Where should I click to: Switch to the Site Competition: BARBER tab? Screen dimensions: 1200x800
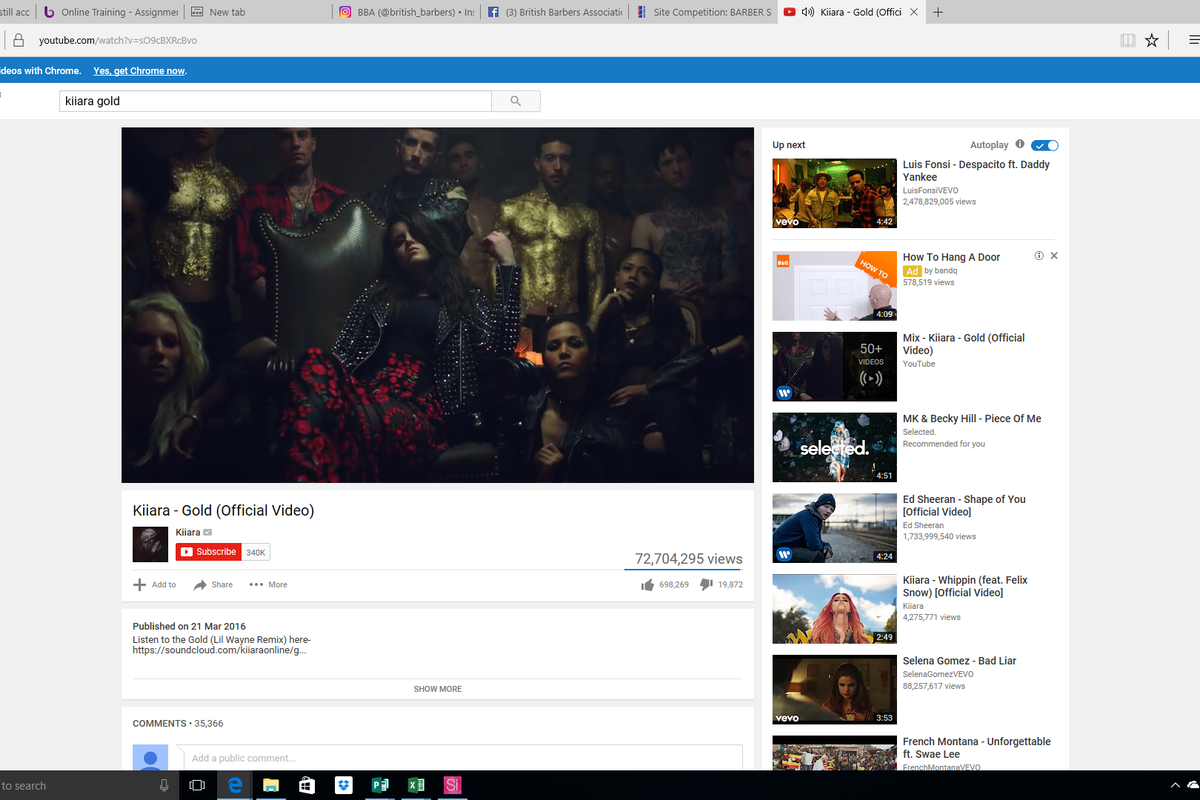[702, 13]
